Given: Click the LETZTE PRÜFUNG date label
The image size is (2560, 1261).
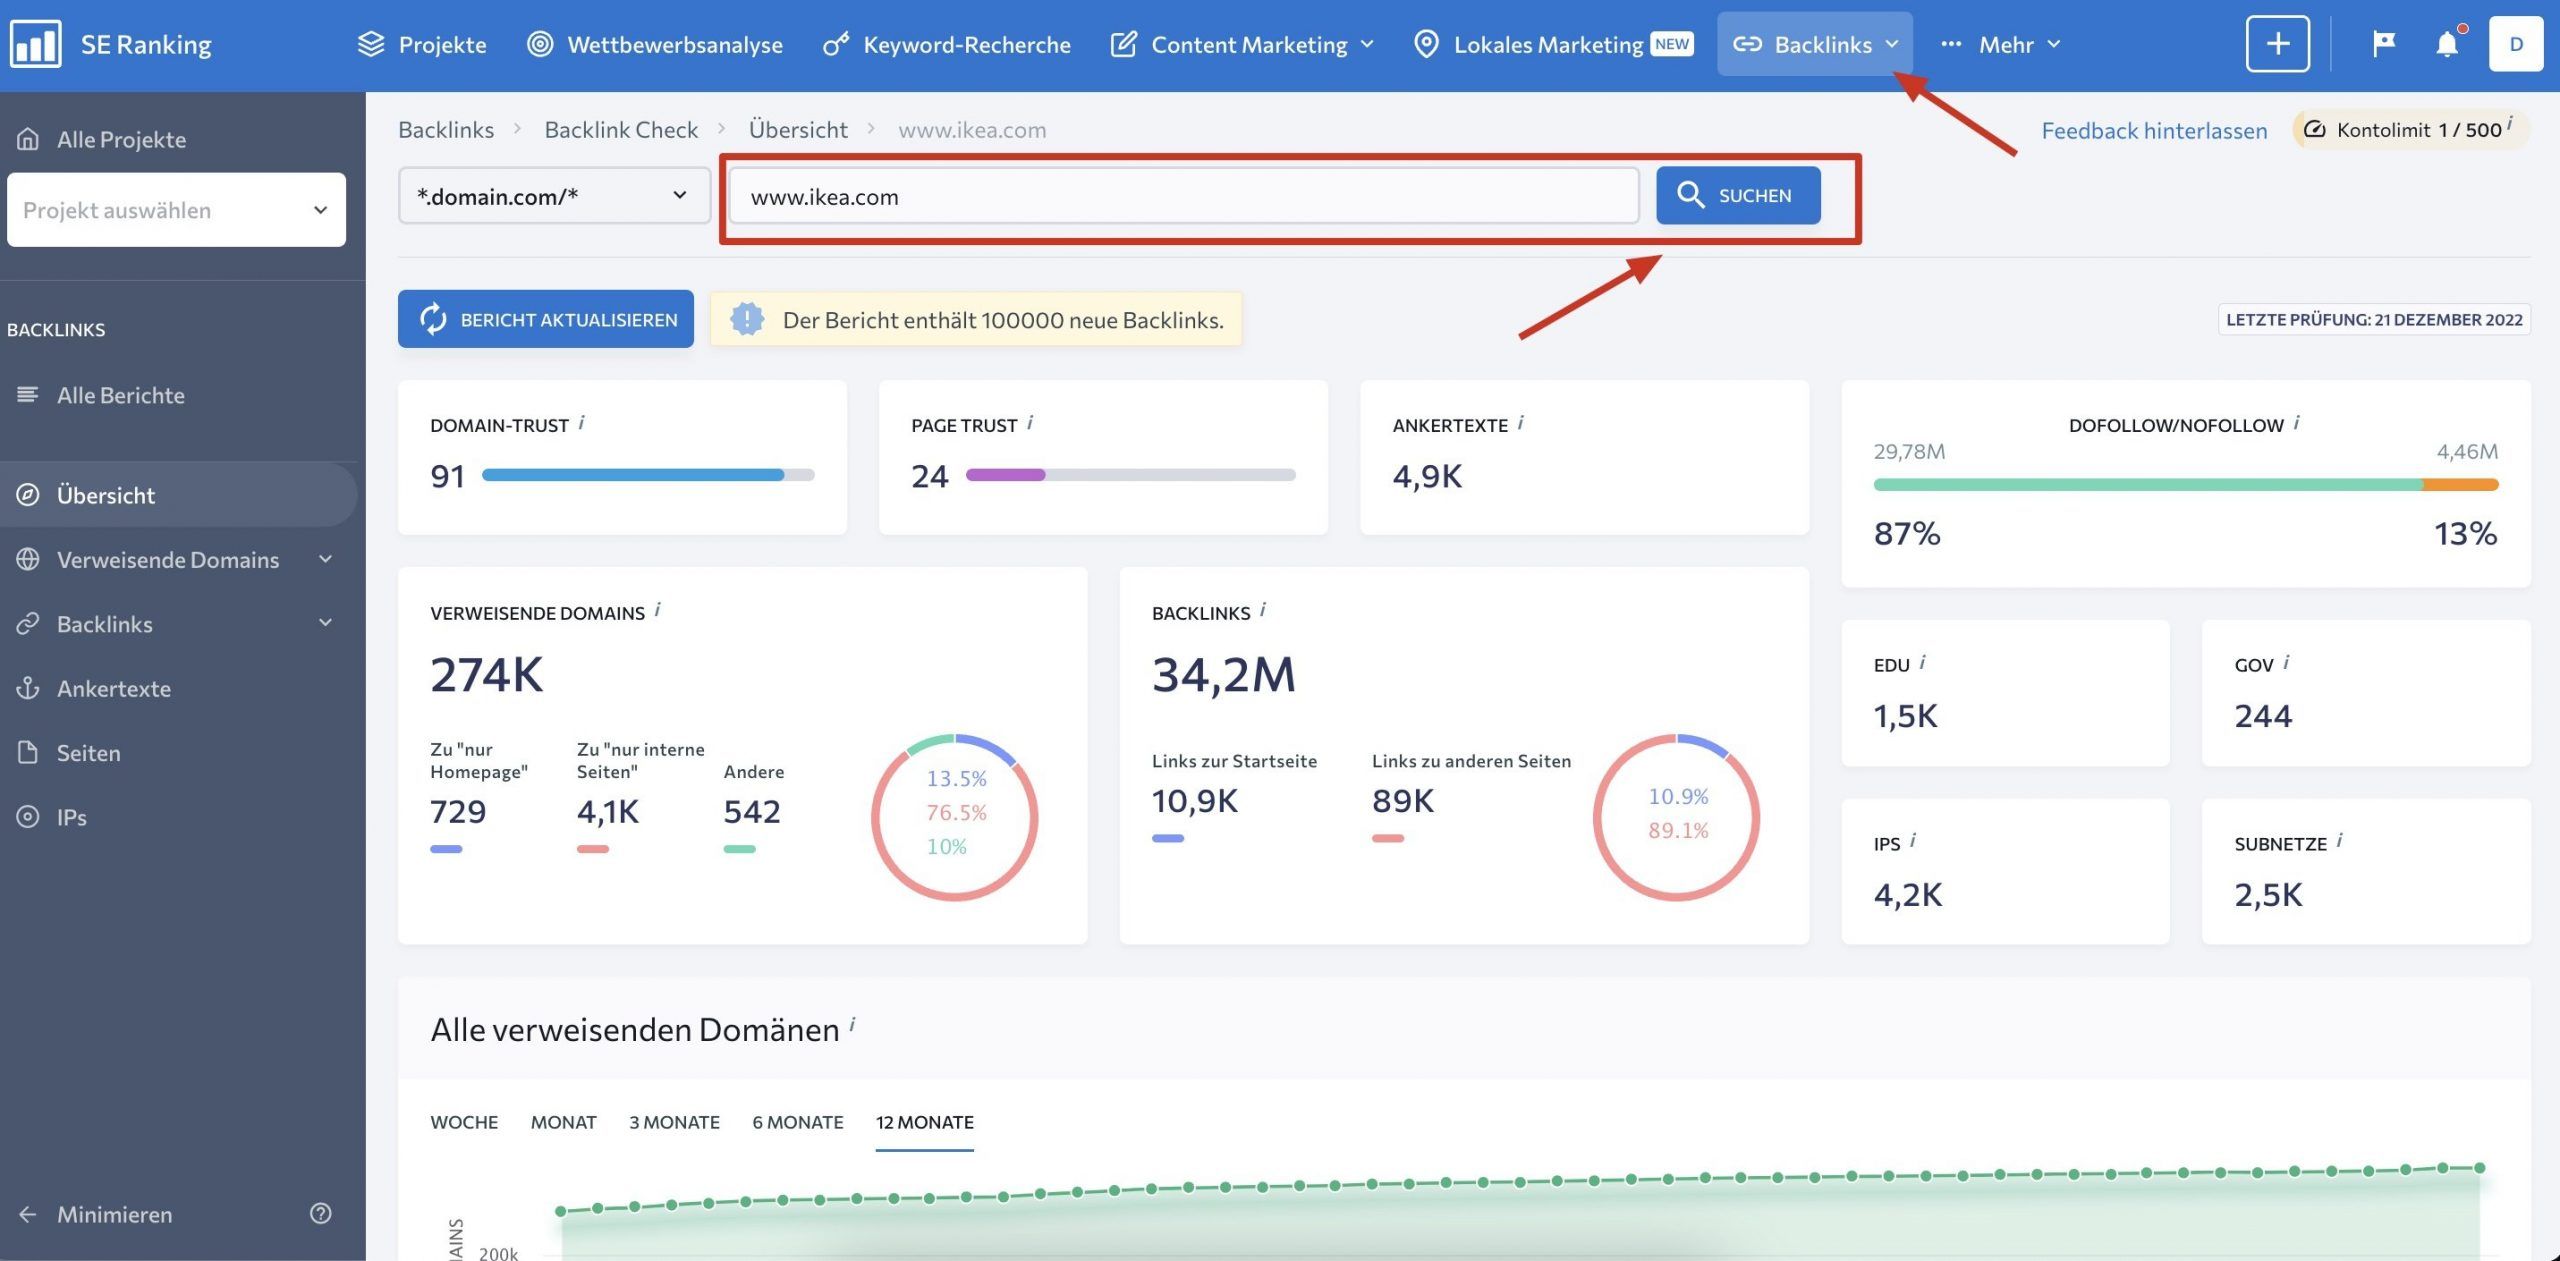Looking at the screenshot, I should click(2374, 319).
